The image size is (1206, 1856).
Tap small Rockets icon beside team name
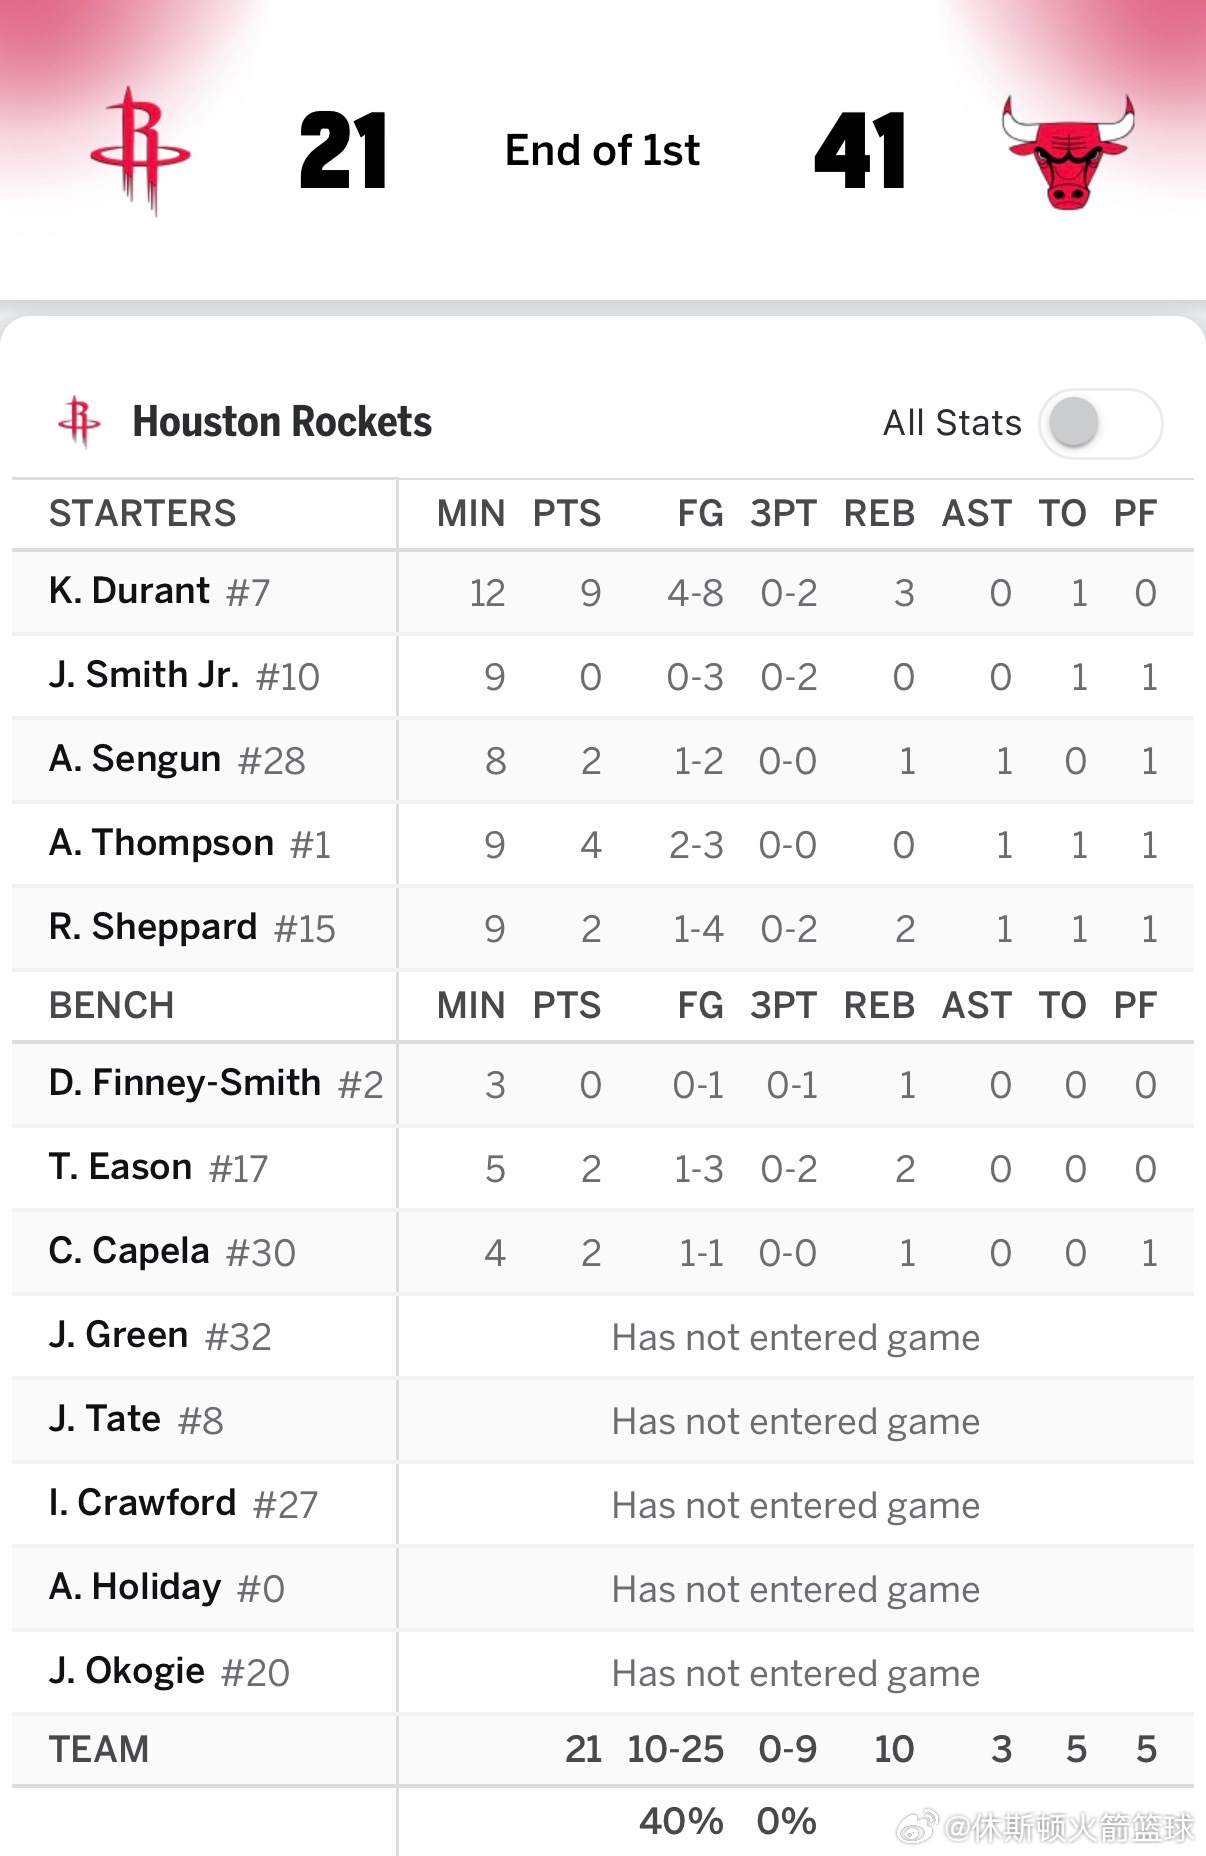80,421
